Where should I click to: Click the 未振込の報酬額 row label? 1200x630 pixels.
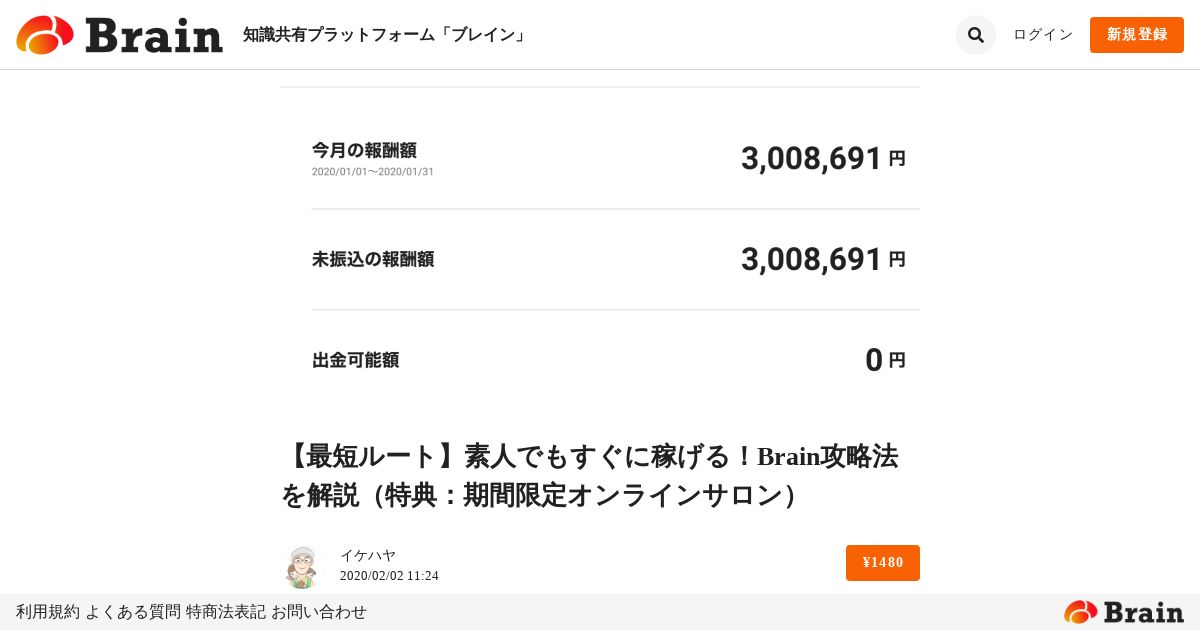click(373, 260)
